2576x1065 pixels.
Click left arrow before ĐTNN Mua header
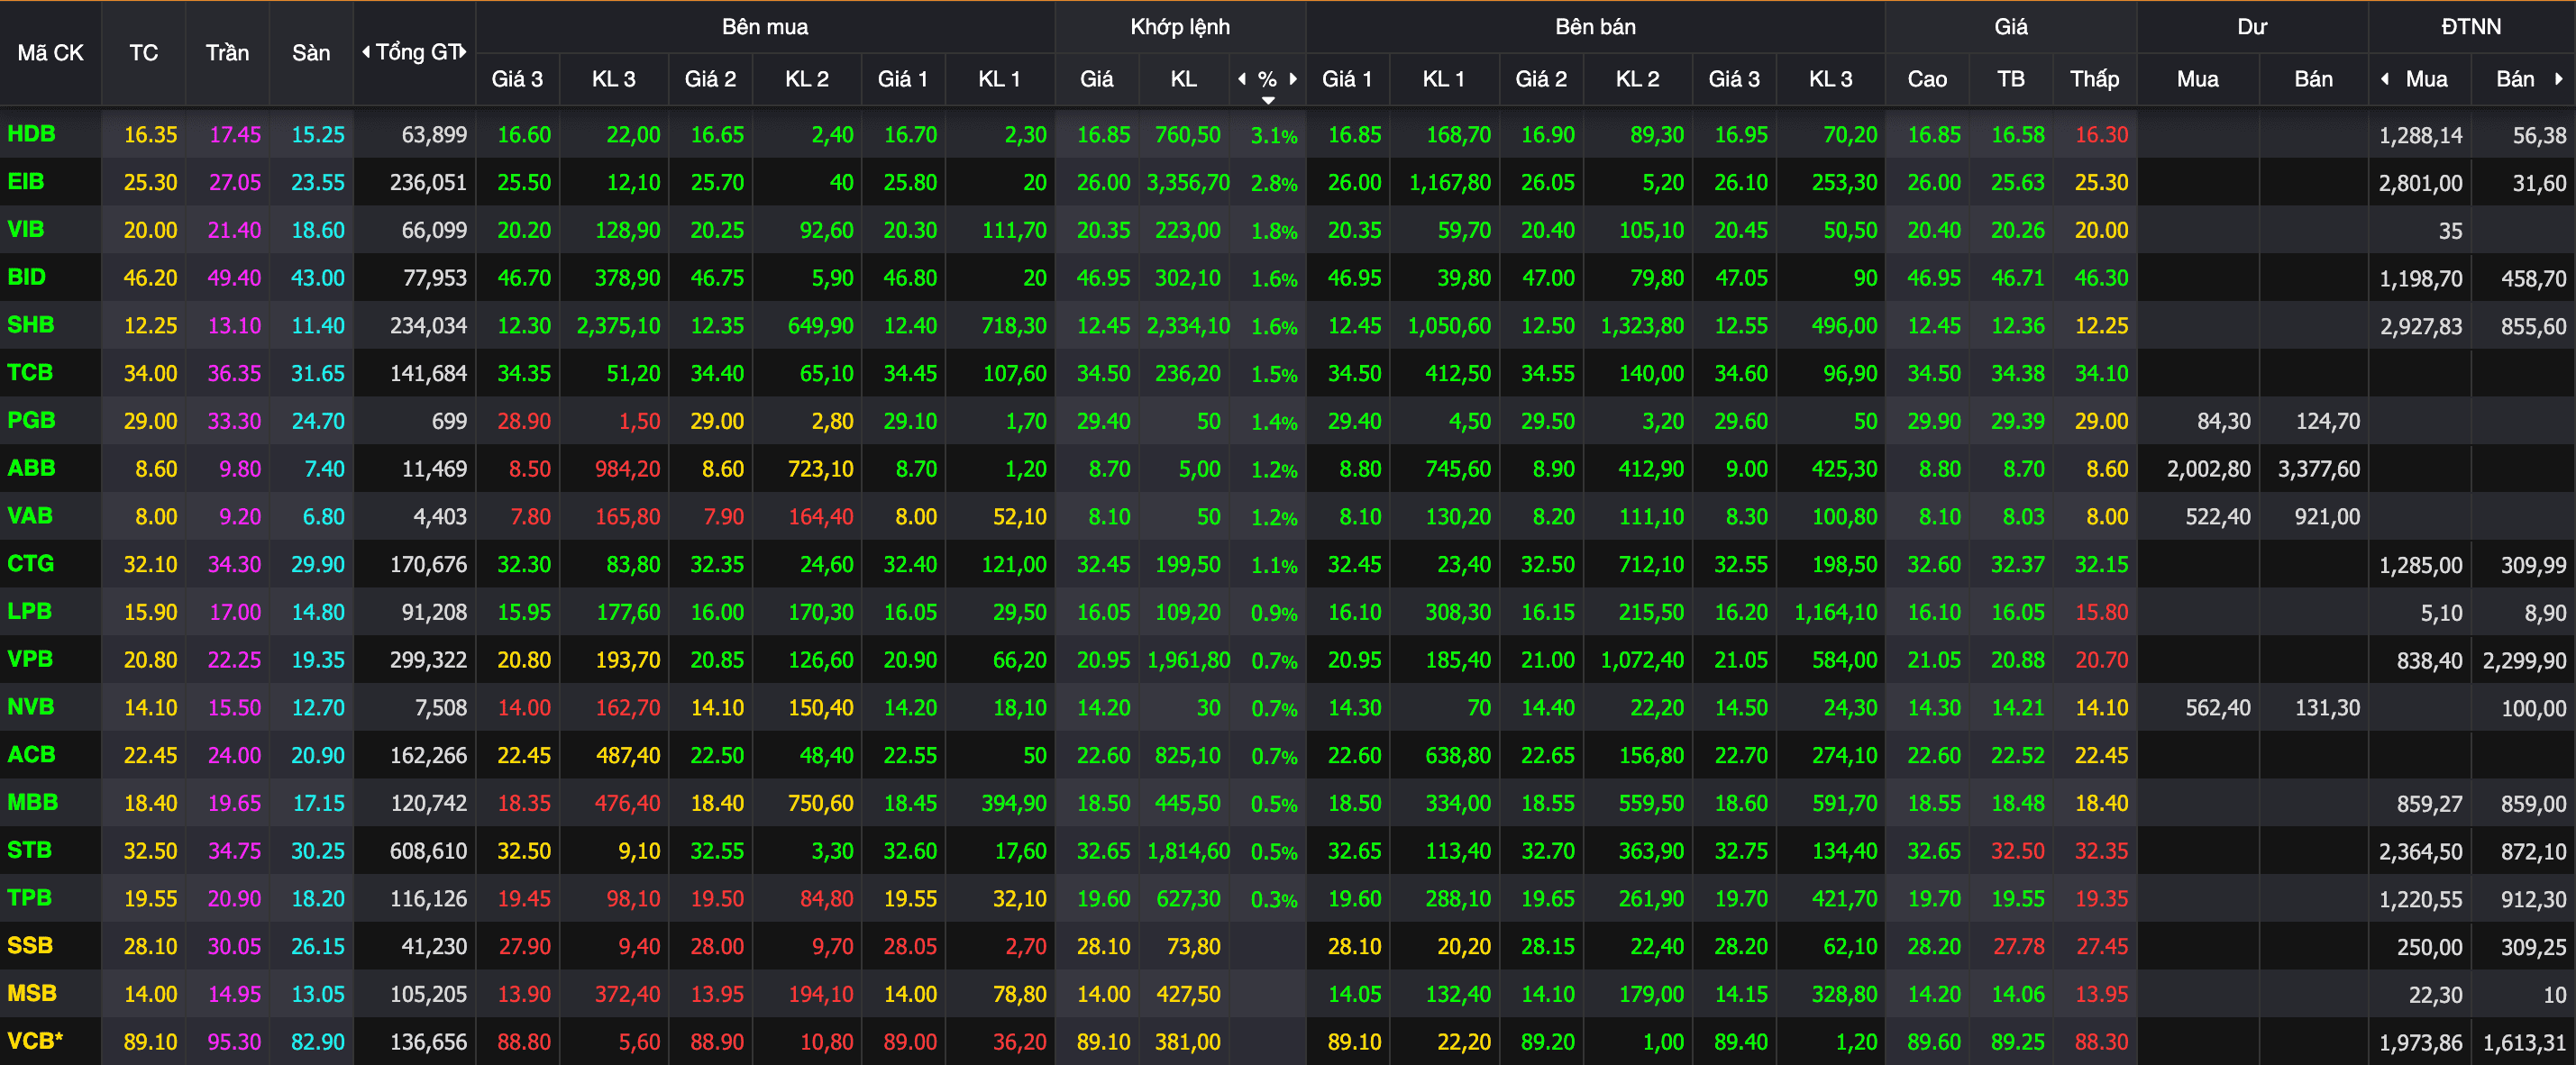pos(2385,79)
